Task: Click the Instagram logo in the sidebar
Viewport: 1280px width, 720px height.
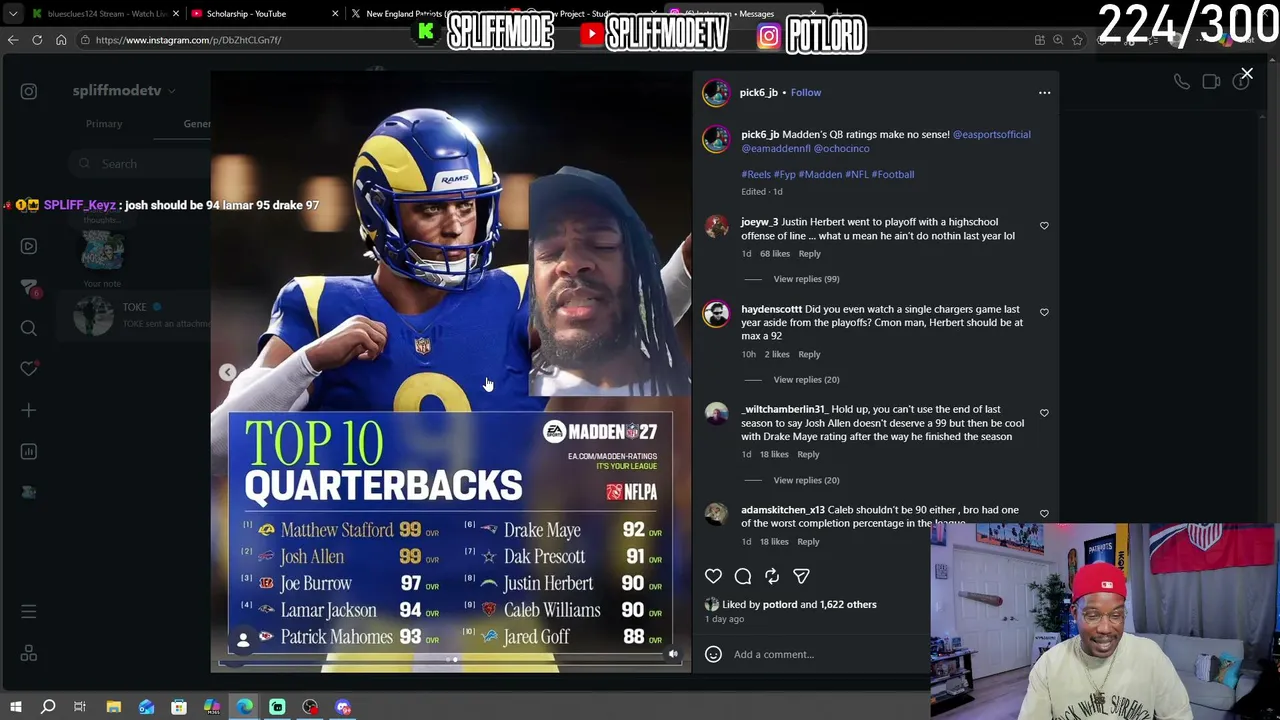Action: [29, 91]
